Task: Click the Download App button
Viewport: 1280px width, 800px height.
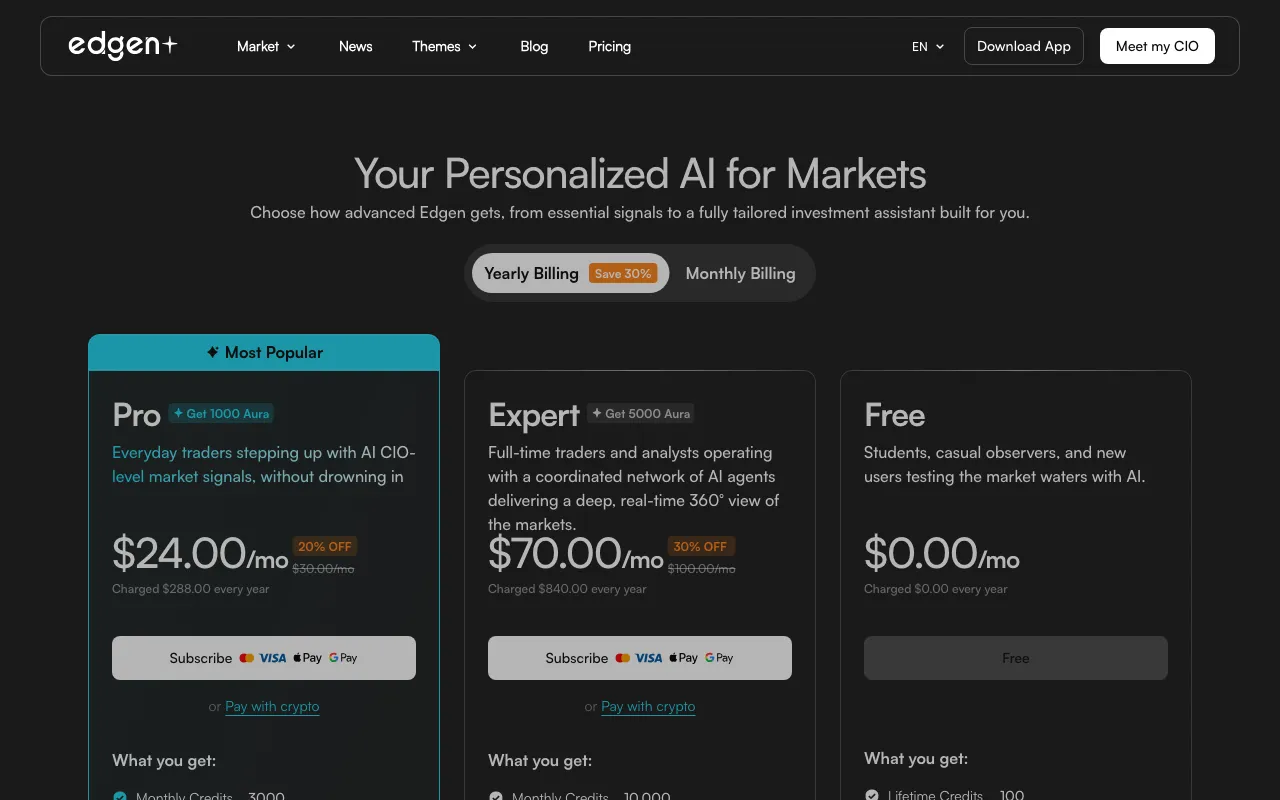Action: [1023, 46]
